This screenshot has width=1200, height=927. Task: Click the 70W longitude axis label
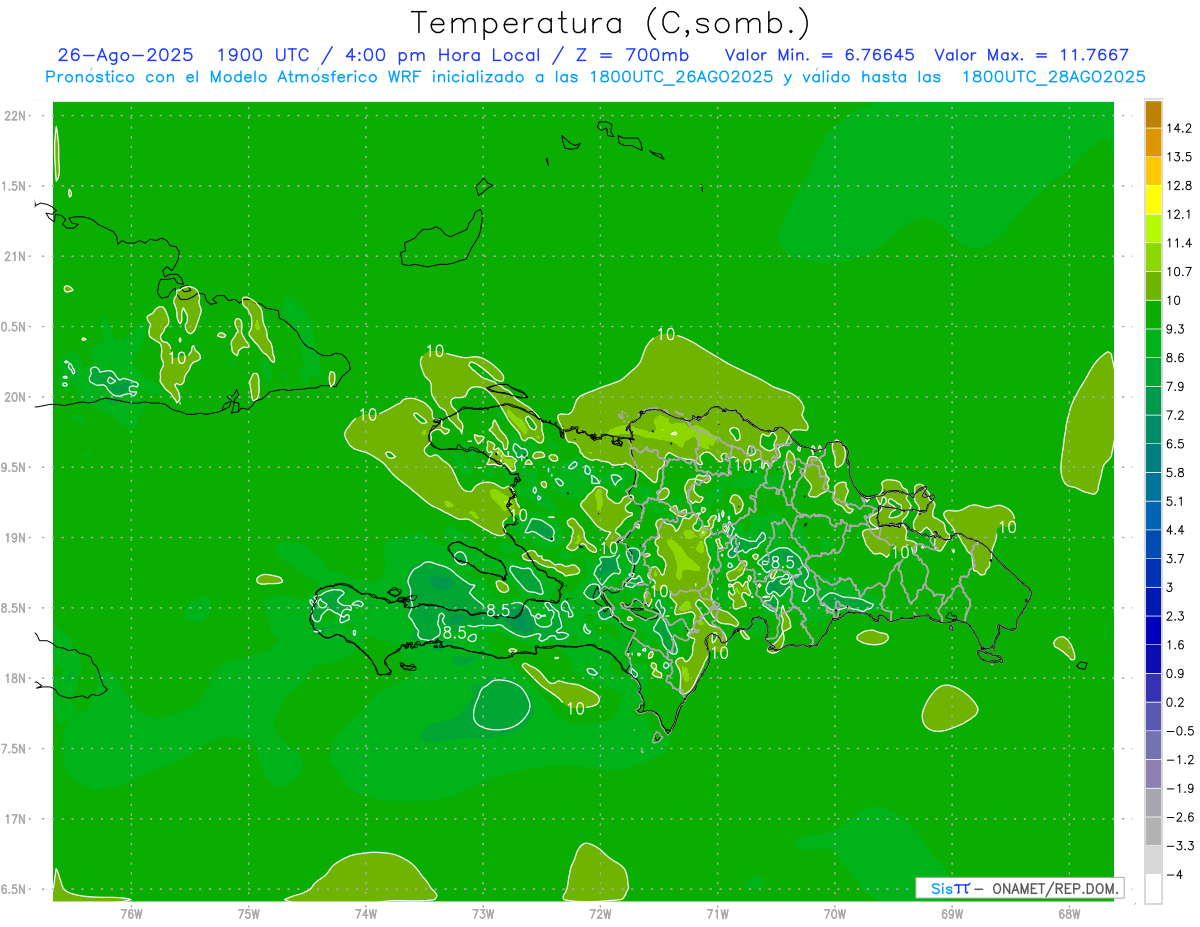tap(835, 913)
